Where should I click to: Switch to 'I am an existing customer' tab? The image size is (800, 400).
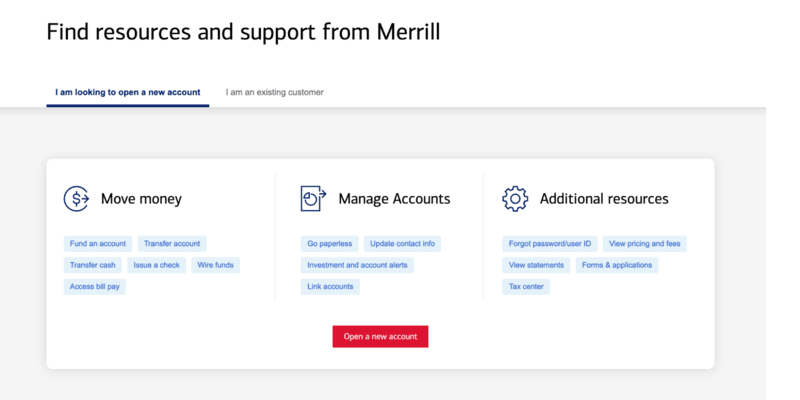pyautogui.click(x=274, y=93)
